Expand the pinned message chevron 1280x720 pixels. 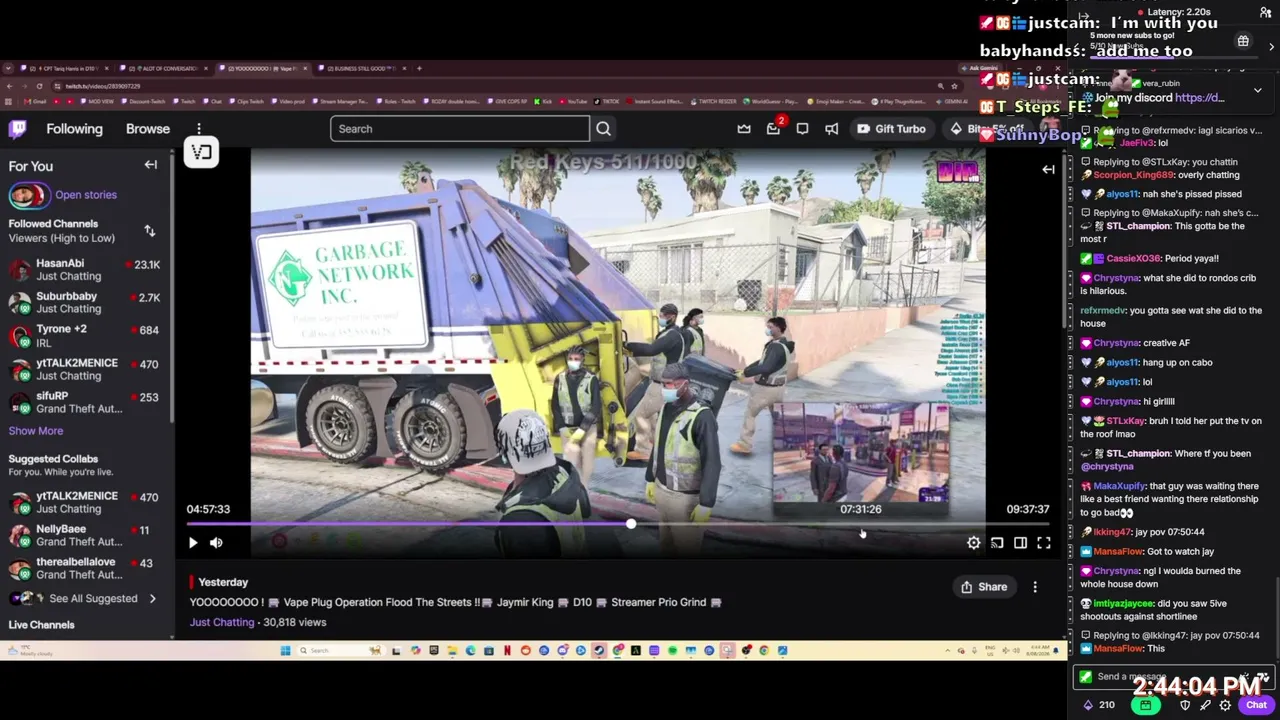click(x=1257, y=90)
